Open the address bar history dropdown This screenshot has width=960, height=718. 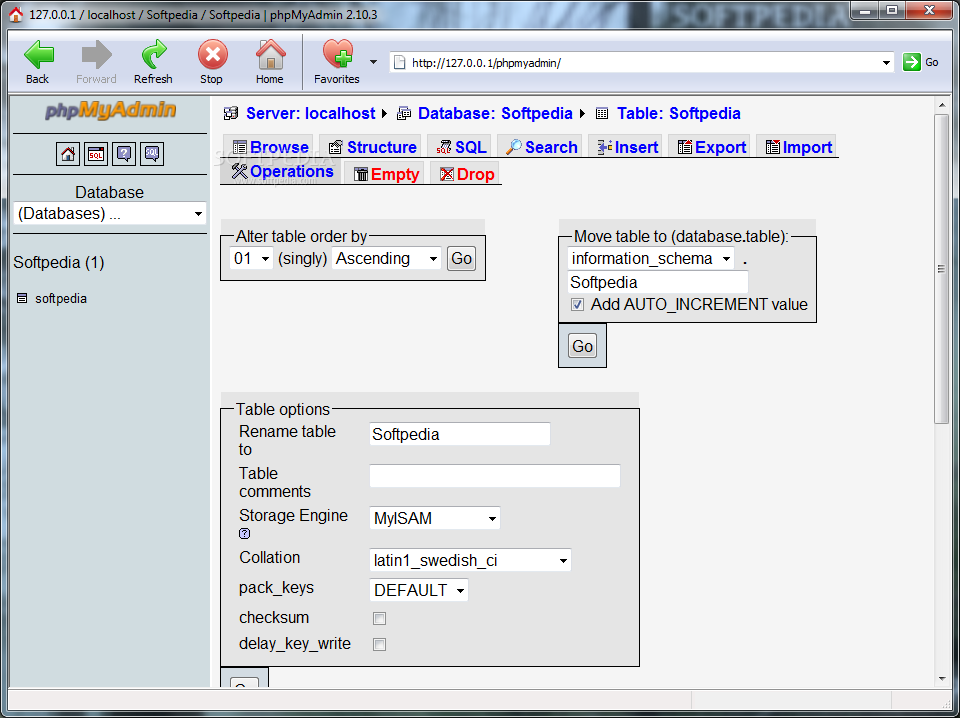(x=886, y=62)
